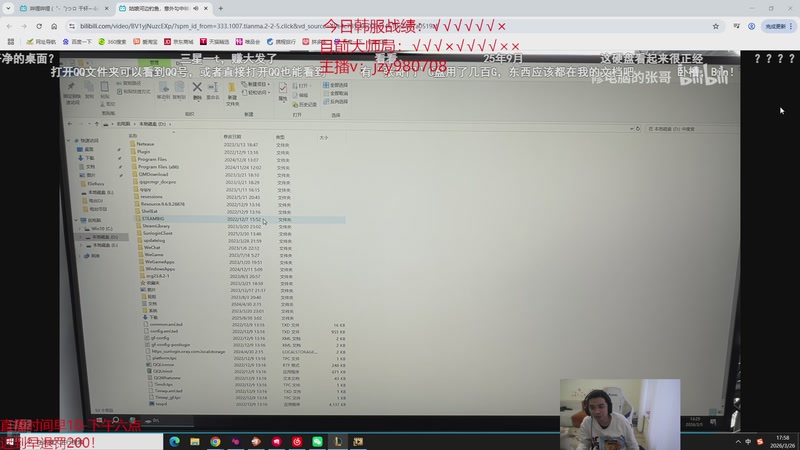Open WeChat from the taskbar
The image size is (800, 450).
[317, 441]
